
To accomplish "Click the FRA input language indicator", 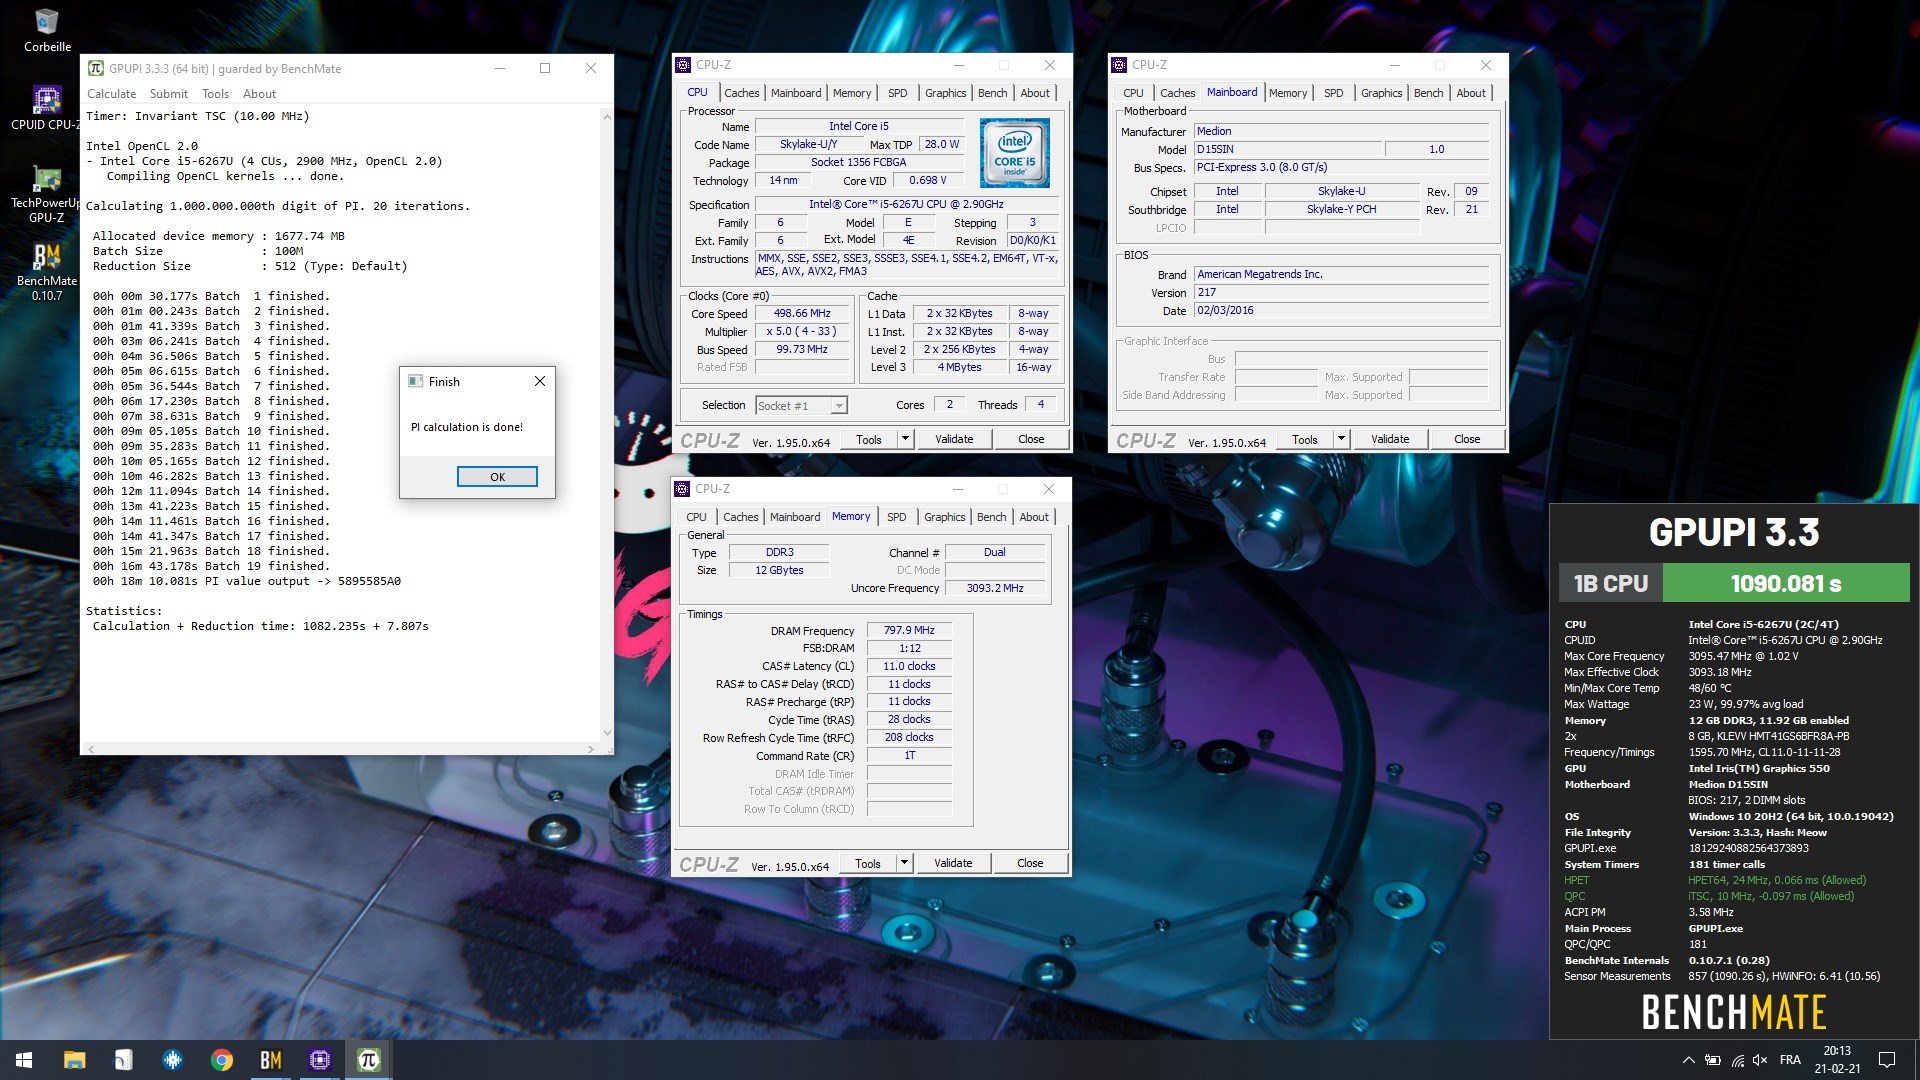I will point(1791,1060).
